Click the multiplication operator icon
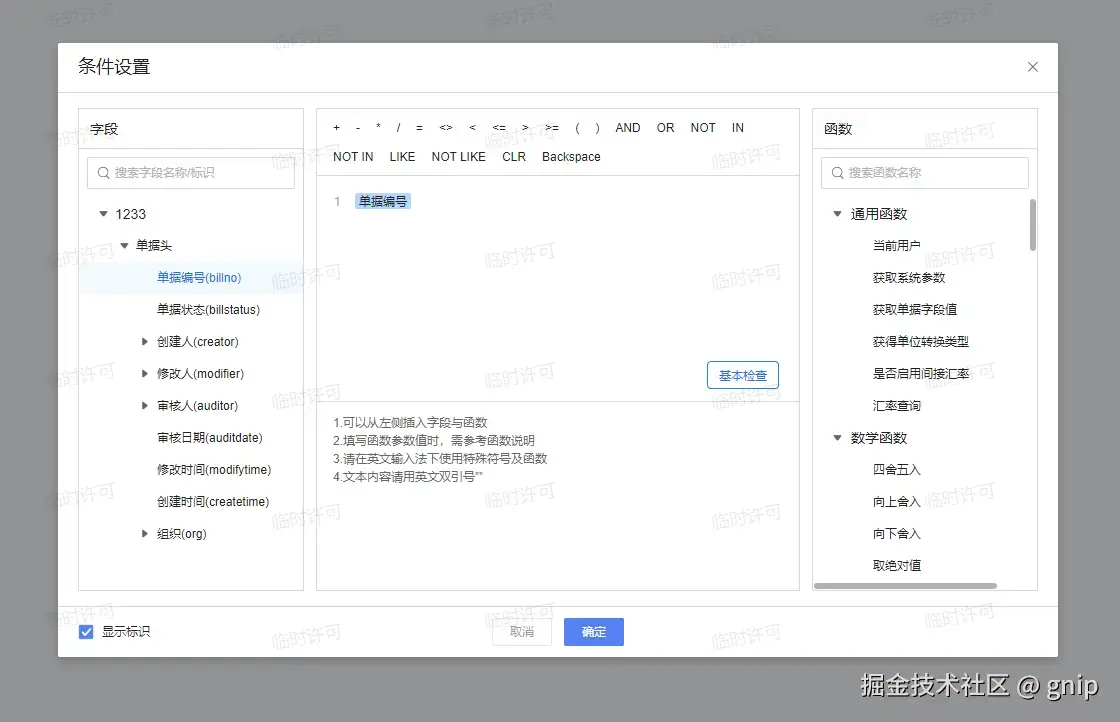 pyautogui.click(x=378, y=128)
